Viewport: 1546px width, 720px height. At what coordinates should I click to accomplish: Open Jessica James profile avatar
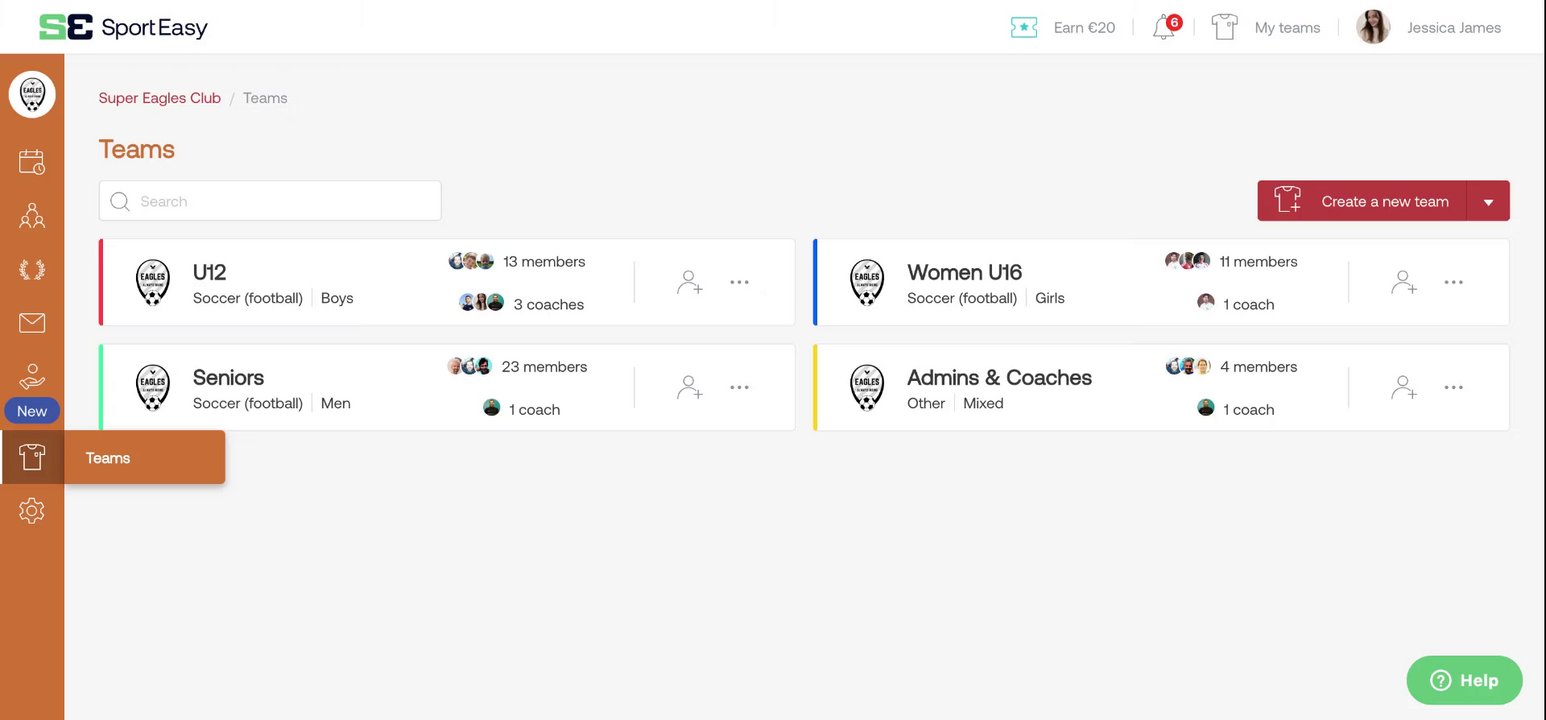tap(1373, 27)
